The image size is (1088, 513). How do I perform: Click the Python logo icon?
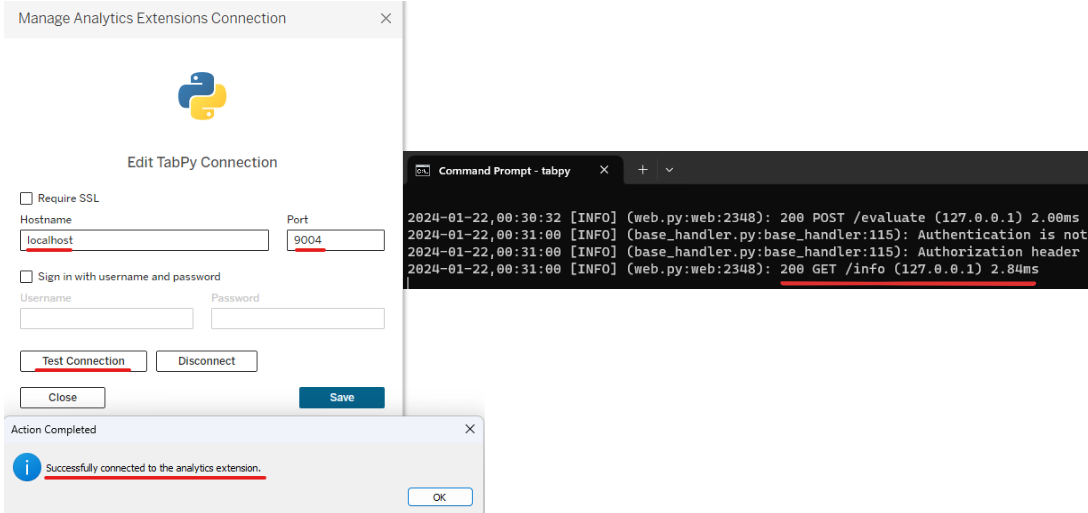pyautogui.click(x=202, y=96)
